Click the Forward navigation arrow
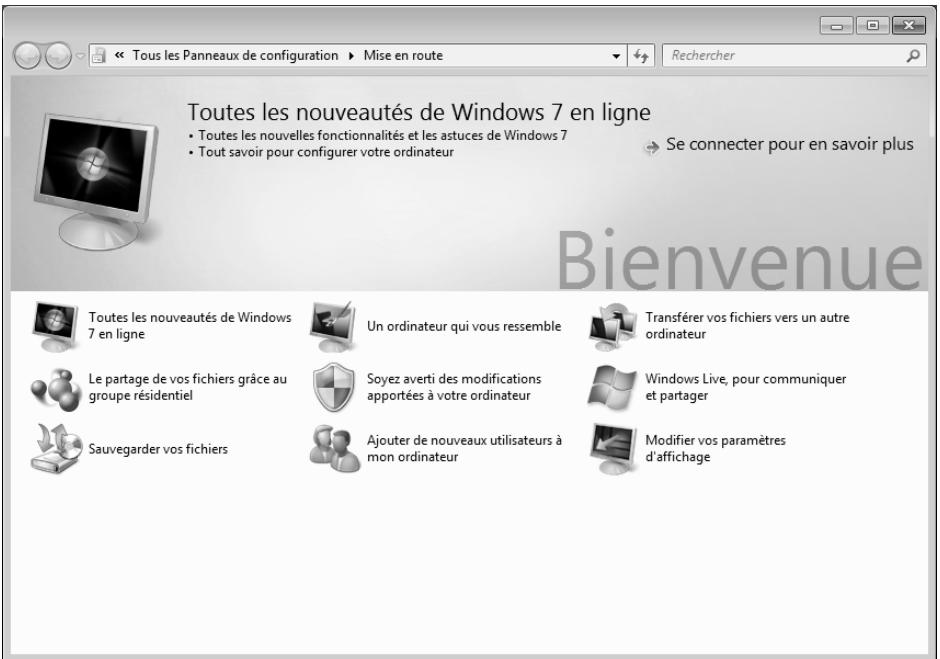The image size is (940, 659). coord(58,56)
